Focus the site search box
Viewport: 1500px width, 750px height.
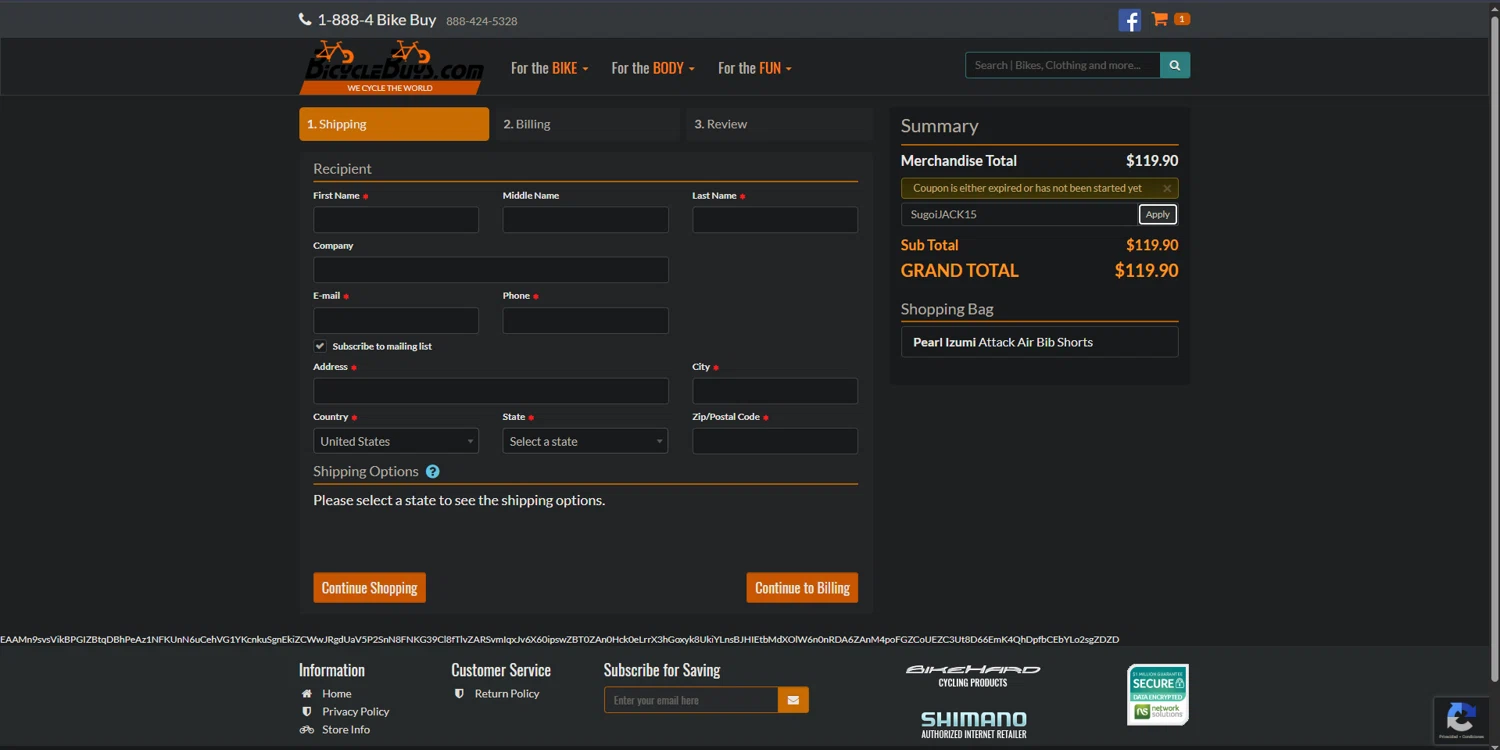tap(1063, 65)
